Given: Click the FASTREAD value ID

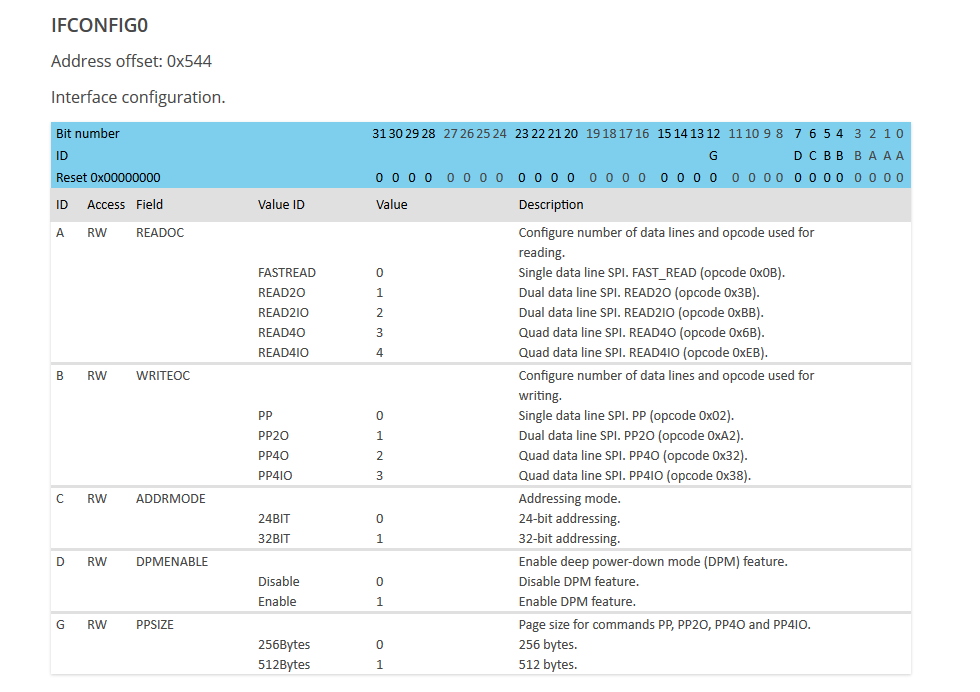Looking at the screenshot, I should click(287, 273).
